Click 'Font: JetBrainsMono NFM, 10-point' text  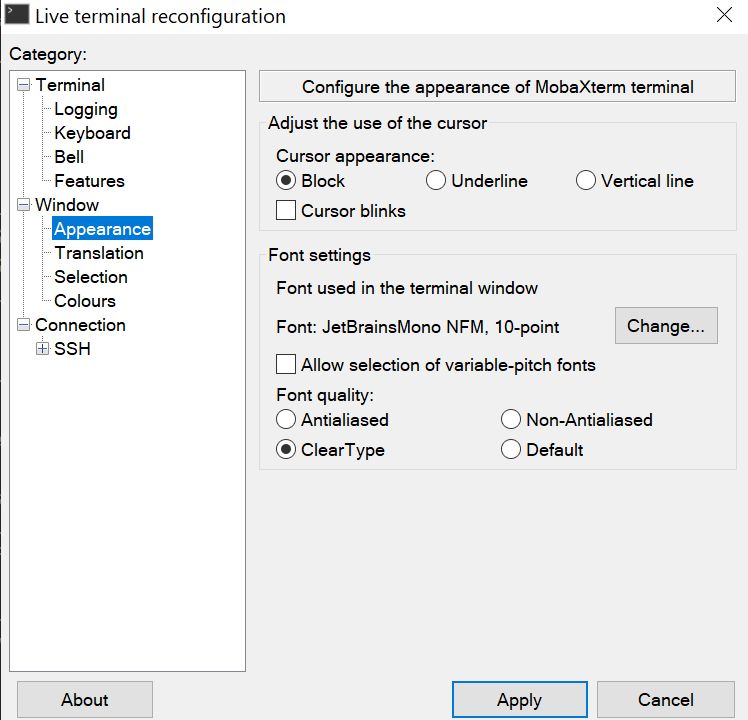[x=417, y=327]
